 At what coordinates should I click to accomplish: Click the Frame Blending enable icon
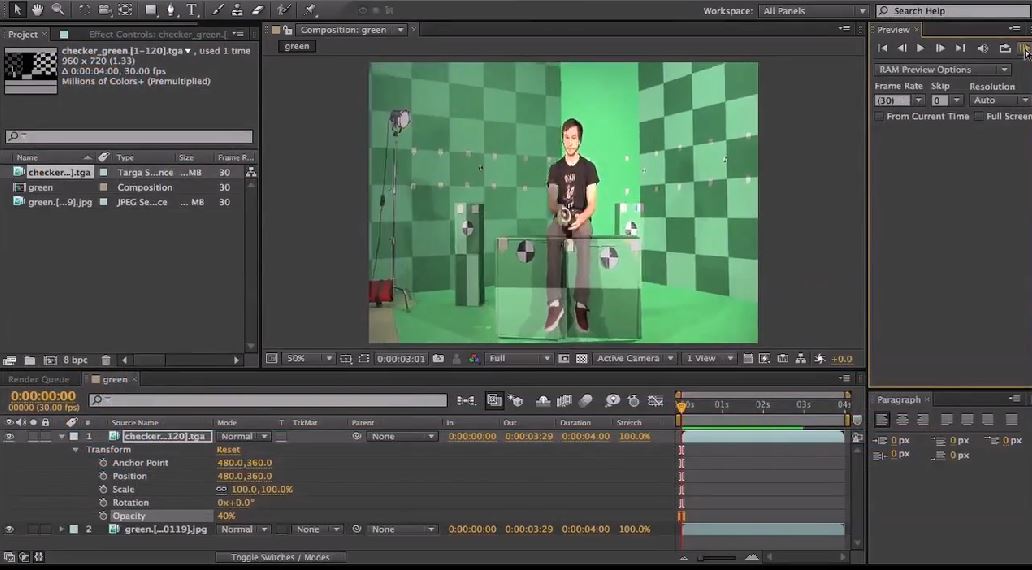[564, 400]
